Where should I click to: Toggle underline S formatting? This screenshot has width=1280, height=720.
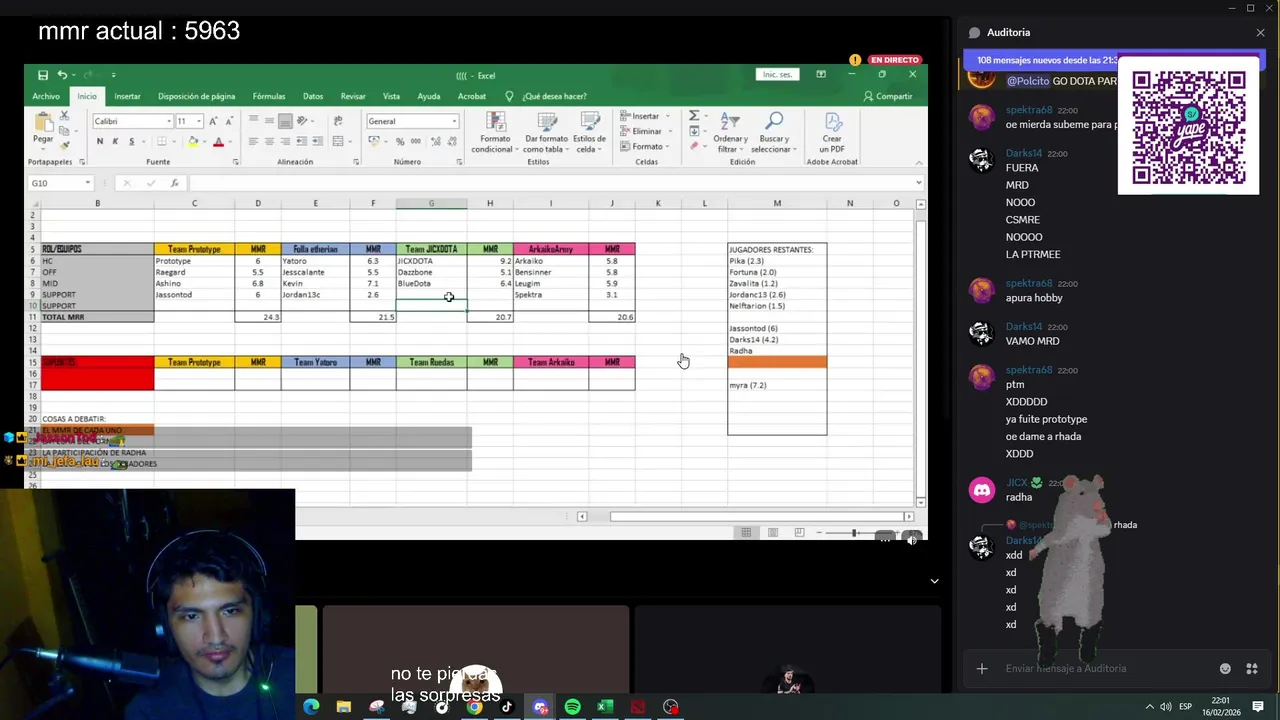click(x=131, y=142)
